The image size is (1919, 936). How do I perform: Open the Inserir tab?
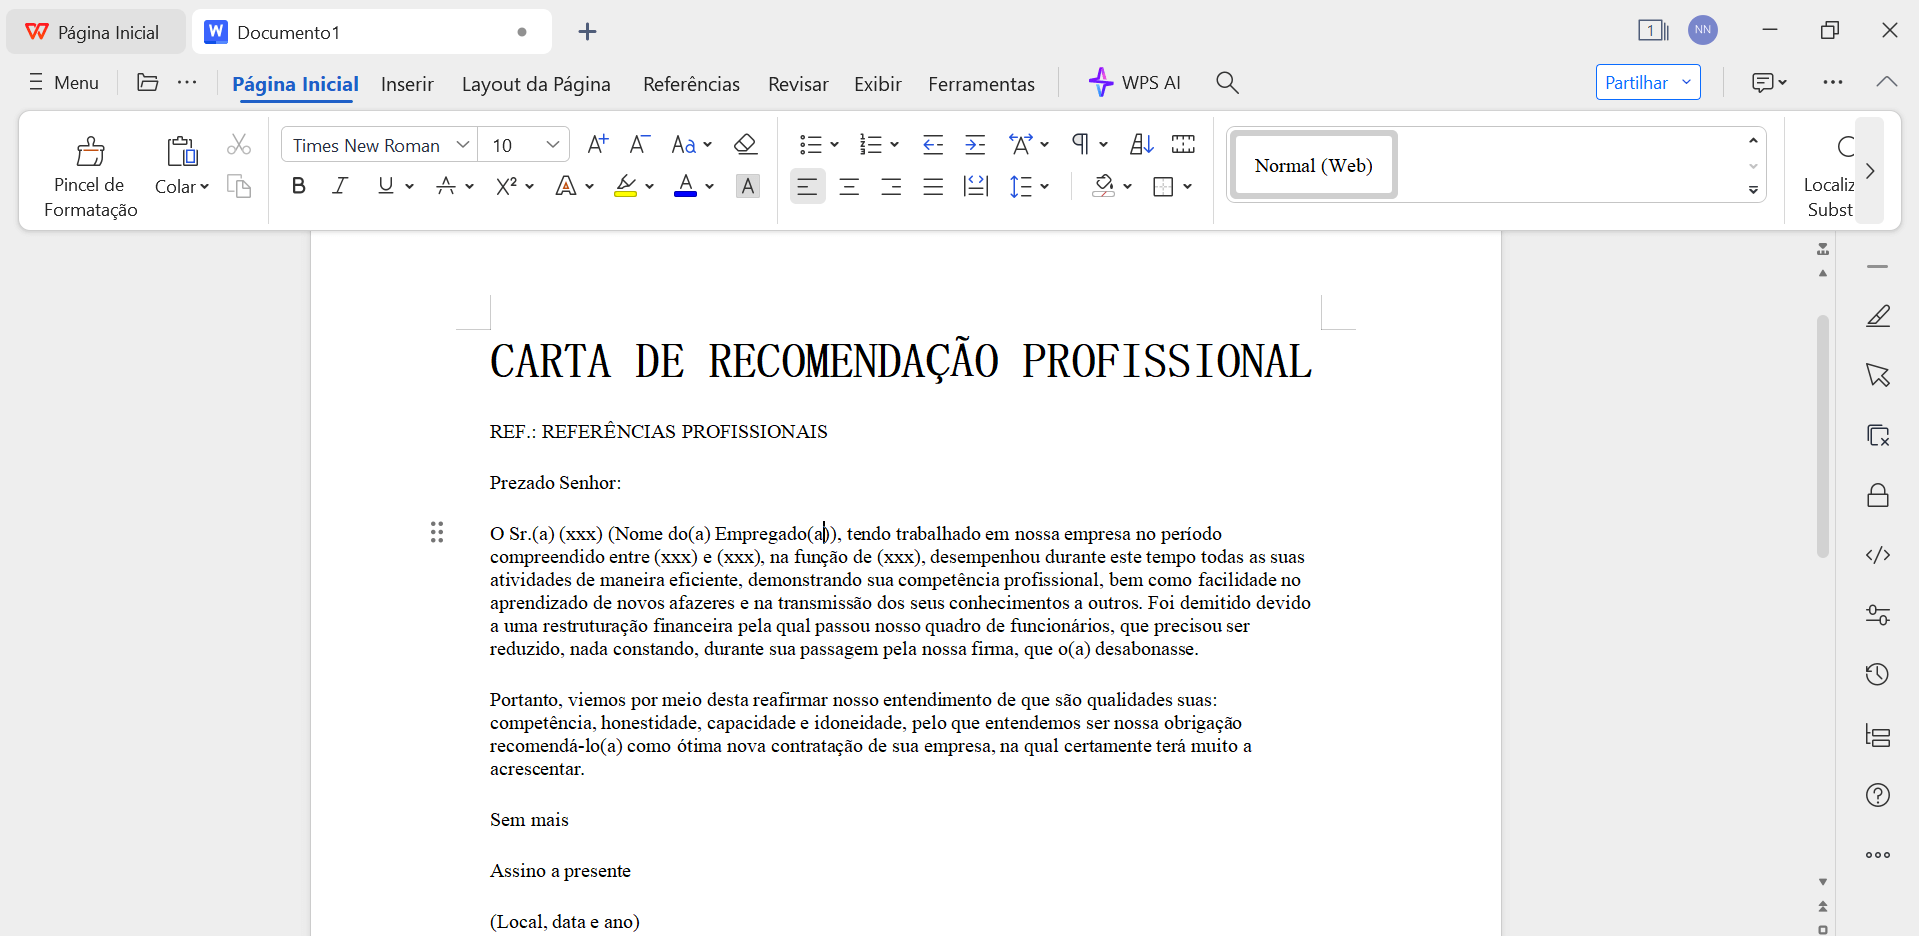point(407,84)
